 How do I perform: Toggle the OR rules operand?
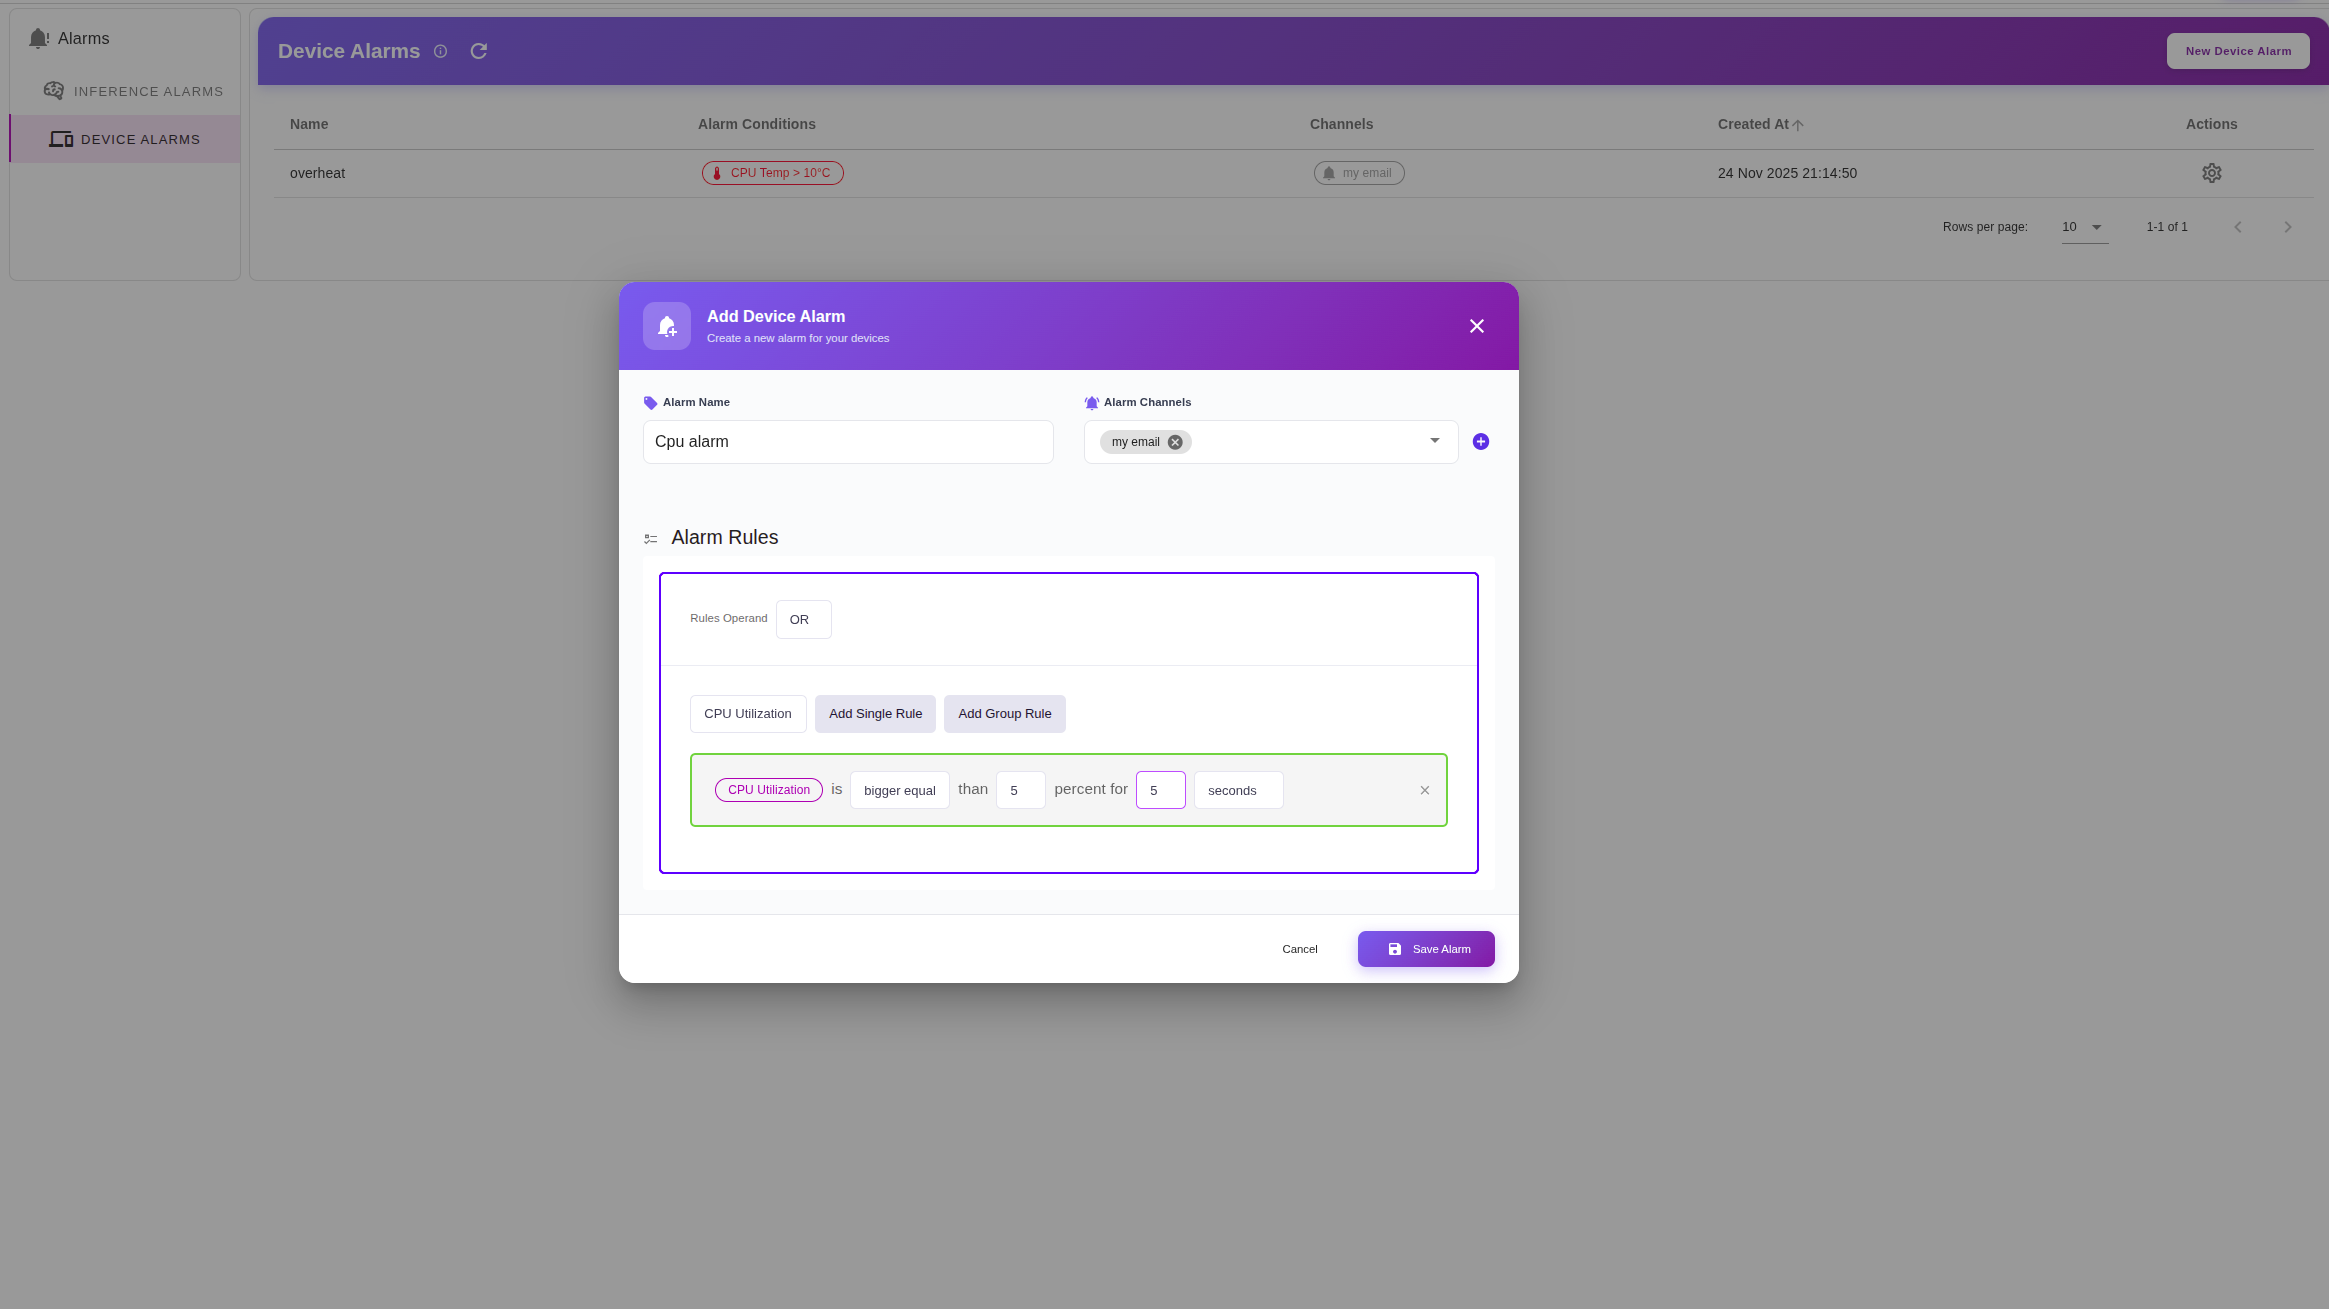[801, 619]
